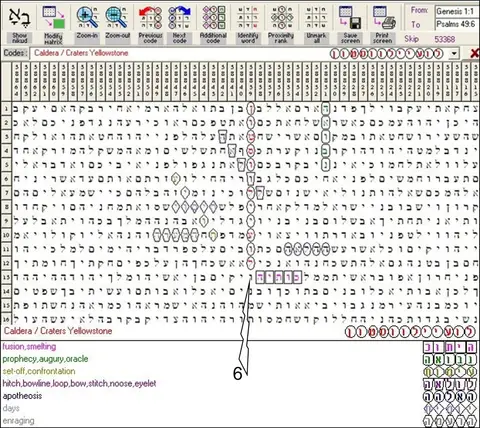This screenshot has width=480, height=428.
Task: Click matrix row number 16 header
Action: pos(6,319)
